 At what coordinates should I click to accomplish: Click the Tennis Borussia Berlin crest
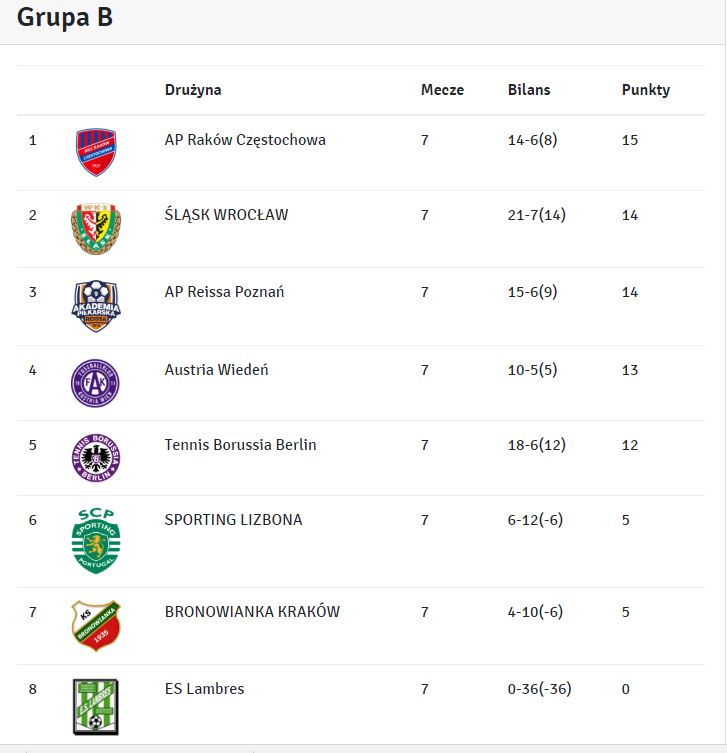(96, 458)
